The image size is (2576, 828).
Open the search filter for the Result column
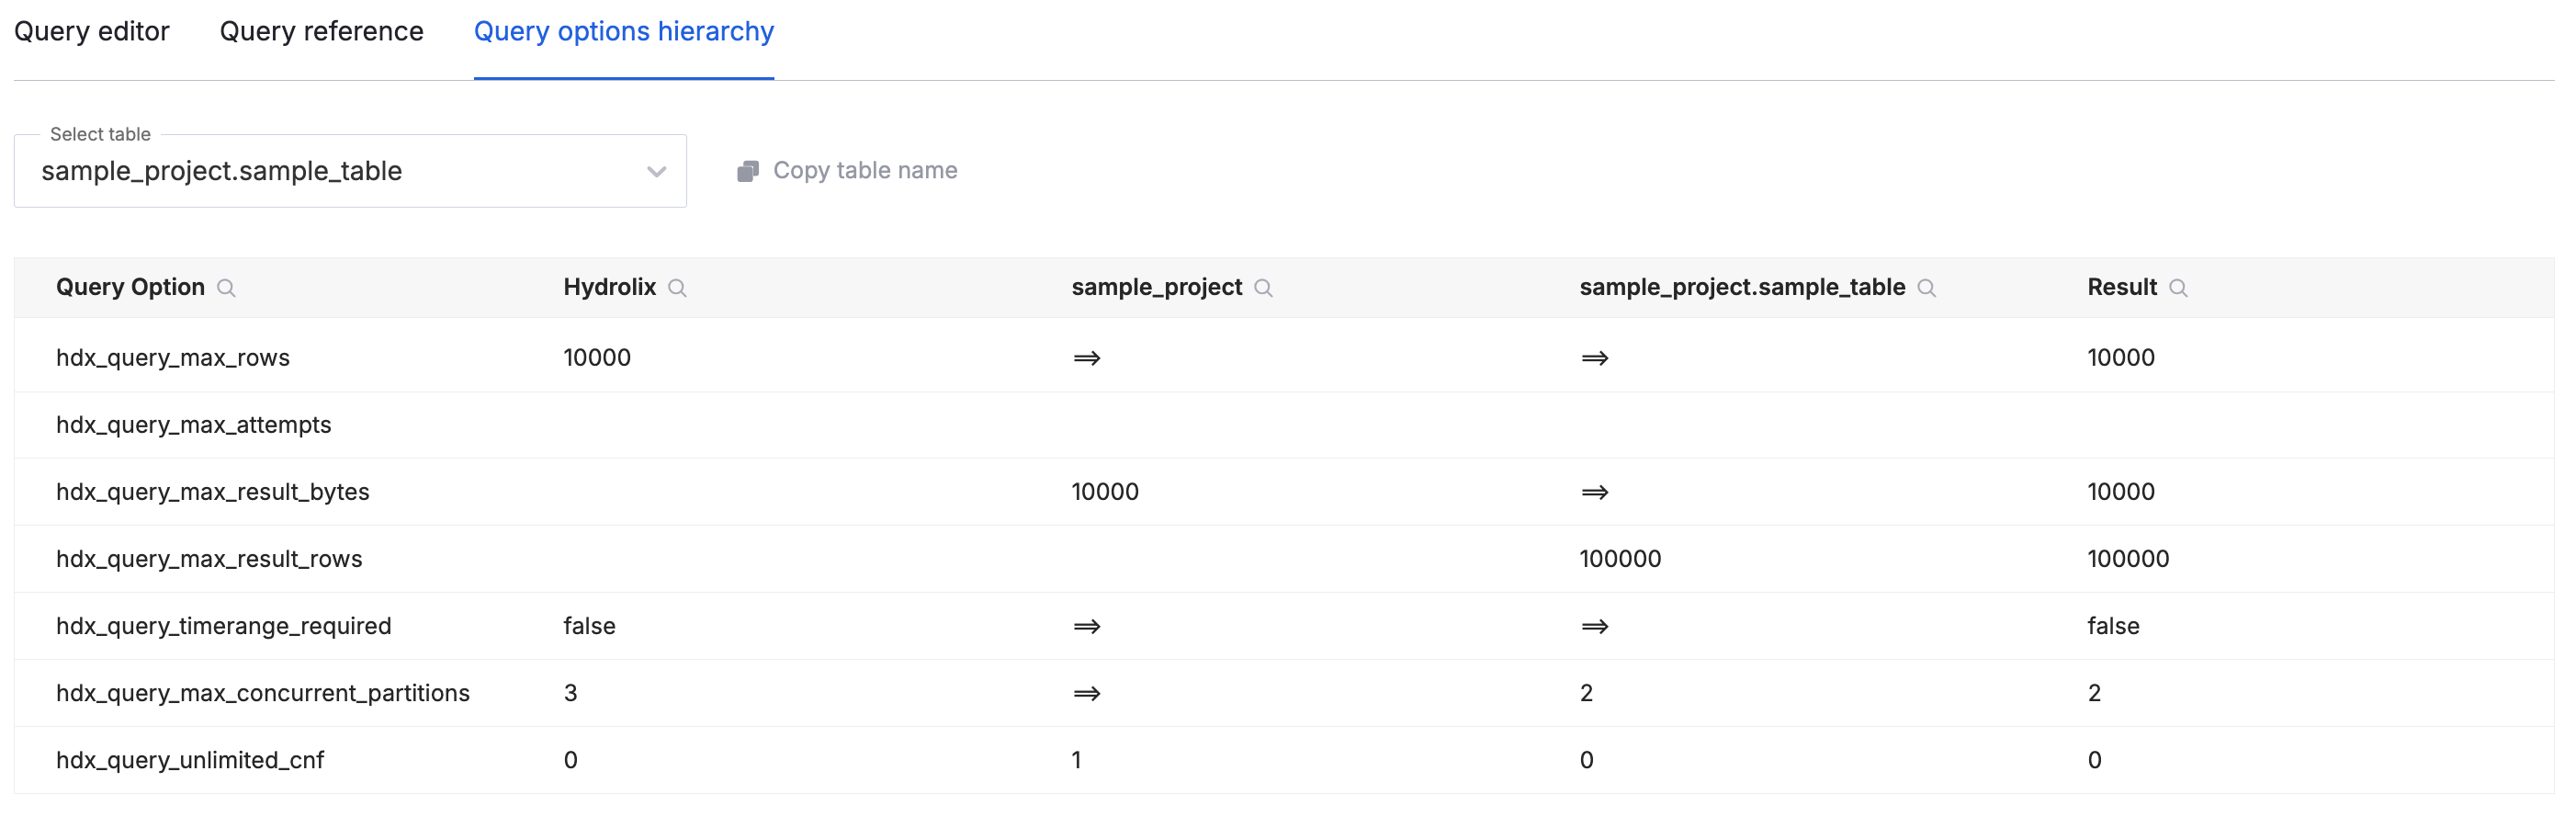pyautogui.click(x=2180, y=288)
